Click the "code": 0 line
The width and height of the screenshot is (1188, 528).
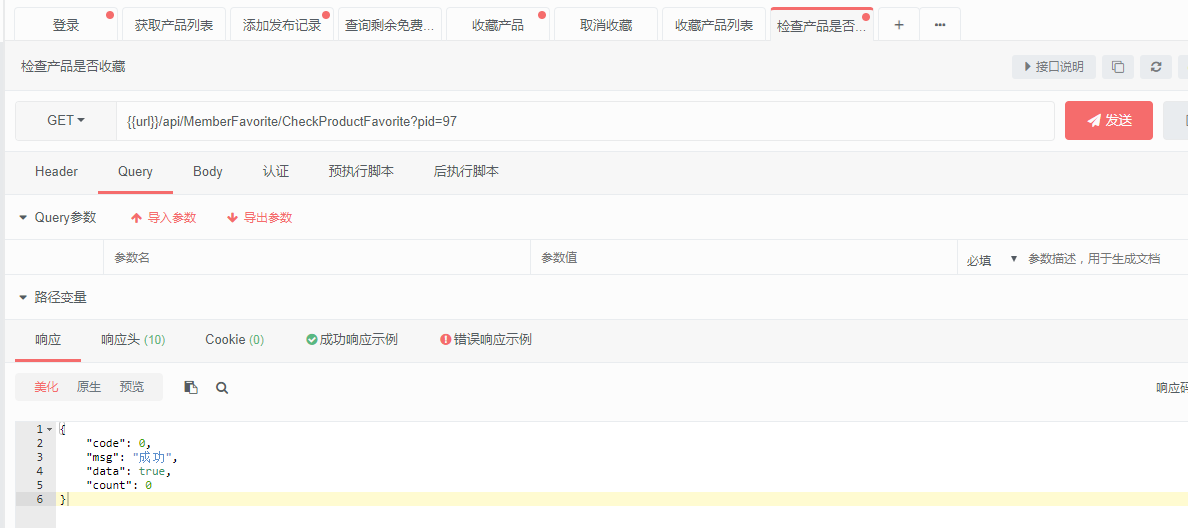(120, 443)
